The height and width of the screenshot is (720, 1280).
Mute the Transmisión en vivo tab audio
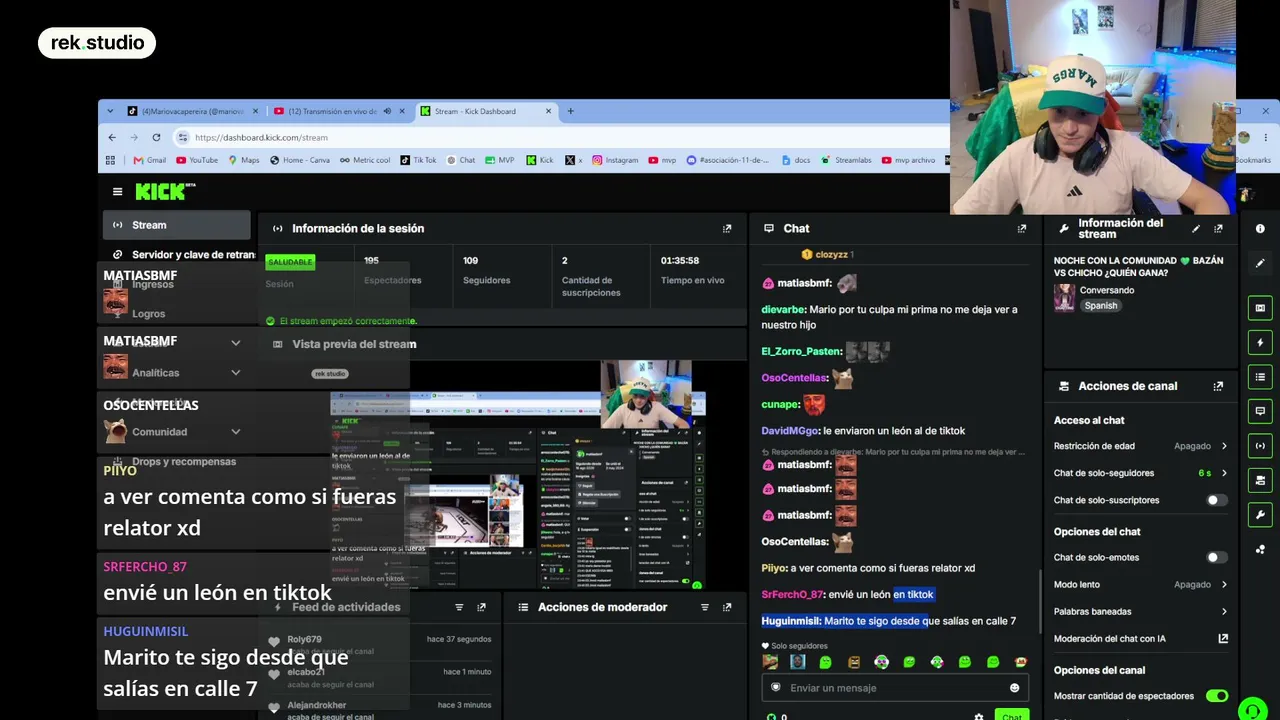click(387, 111)
